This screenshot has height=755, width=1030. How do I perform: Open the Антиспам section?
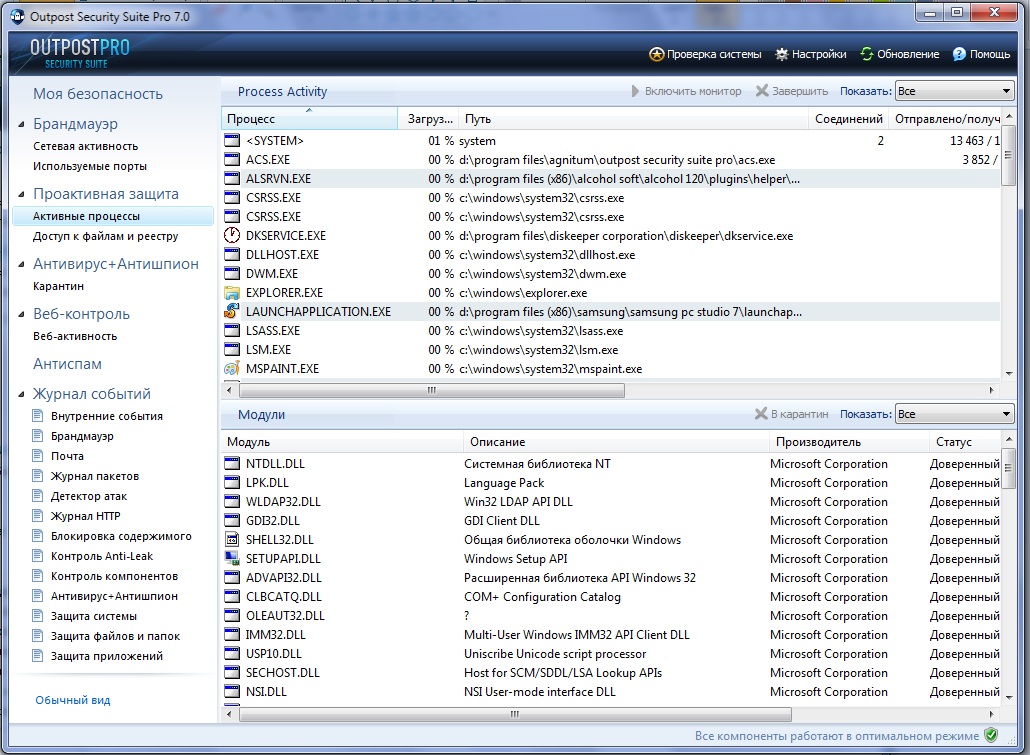[x=67, y=363]
